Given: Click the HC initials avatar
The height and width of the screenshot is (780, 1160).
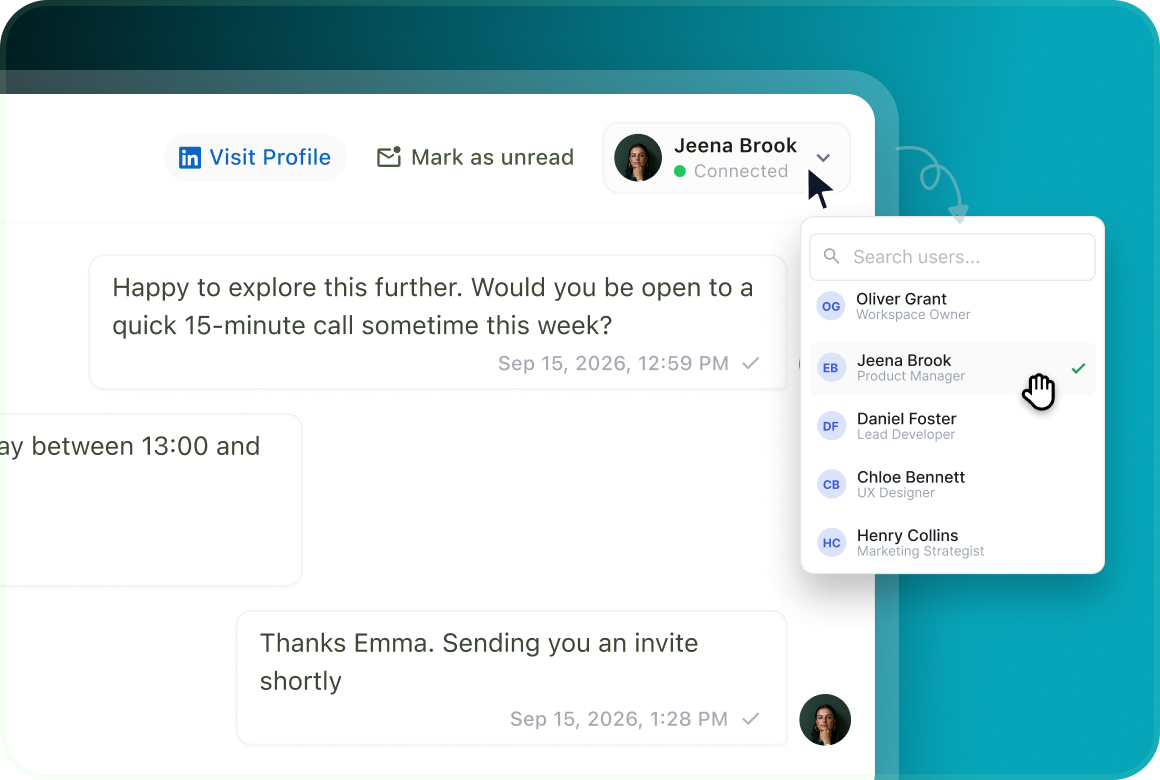Looking at the screenshot, I should click(x=831, y=543).
